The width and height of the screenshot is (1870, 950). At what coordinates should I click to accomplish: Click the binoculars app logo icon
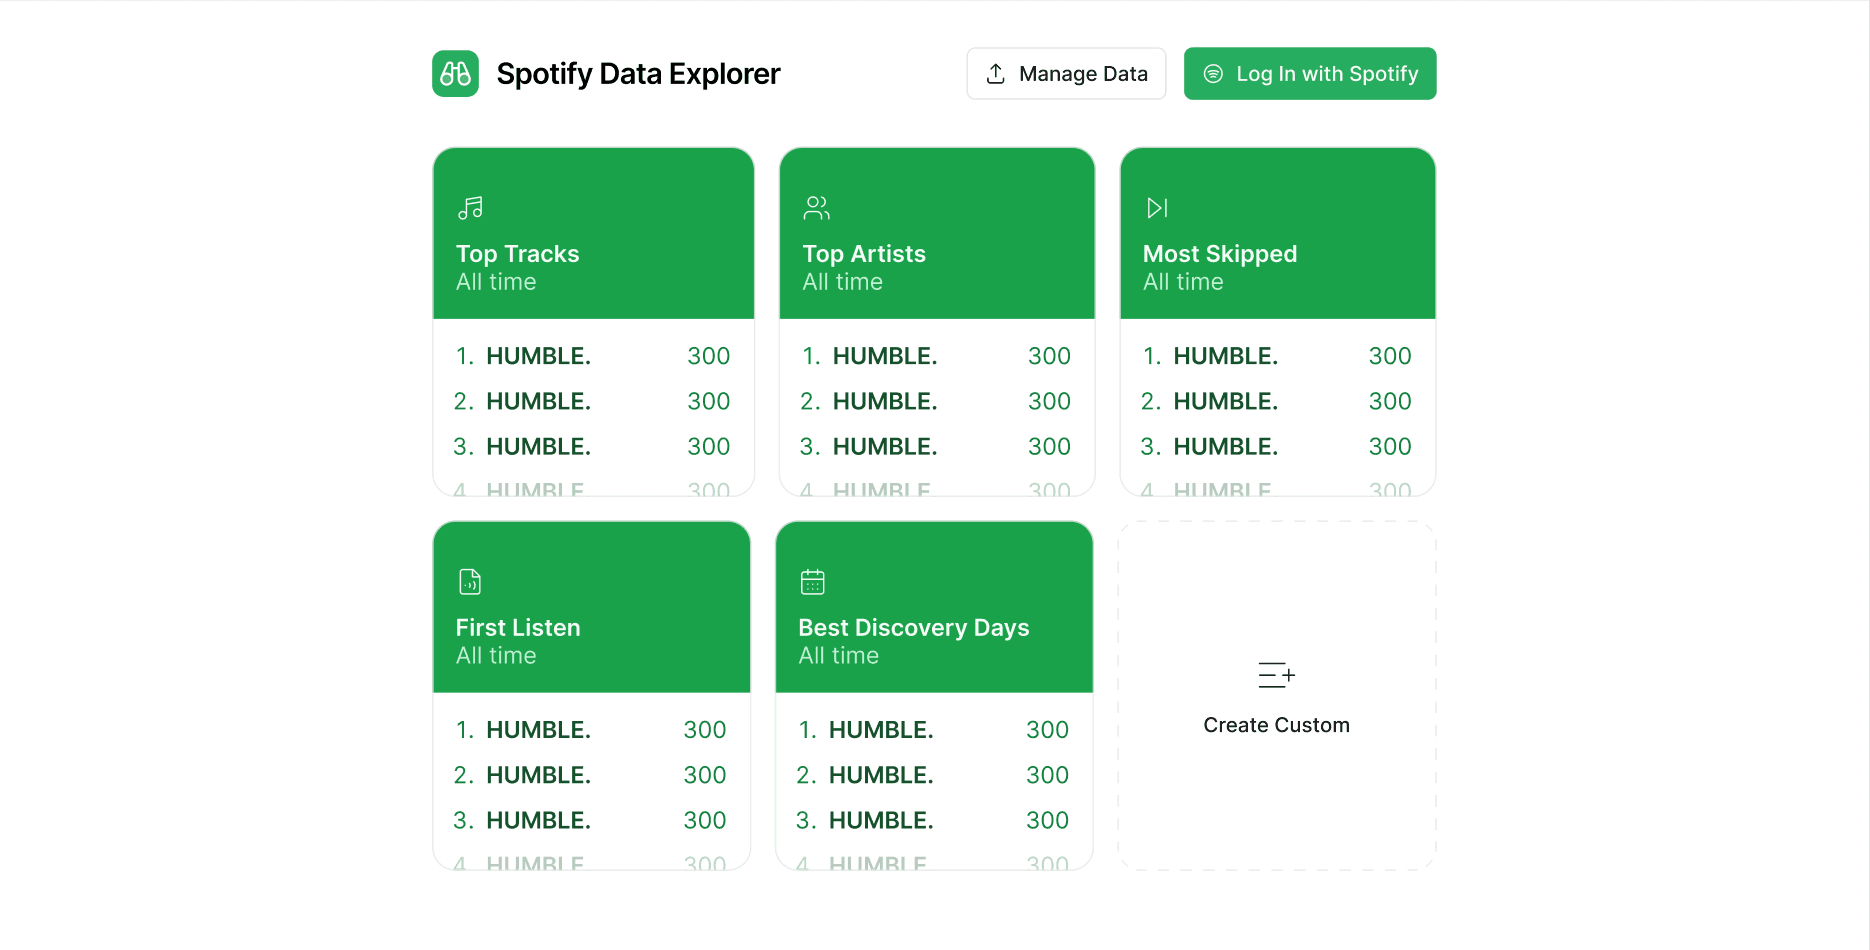click(x=455, y=74)
